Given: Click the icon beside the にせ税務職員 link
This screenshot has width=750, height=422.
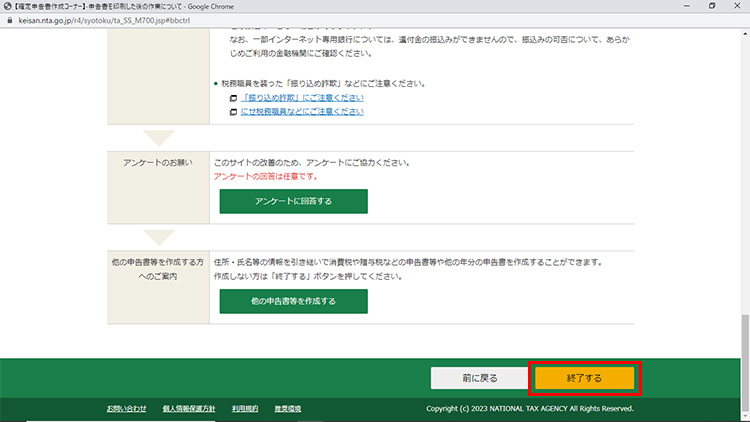Looking at the screenshot, I should tap(233, 111).
